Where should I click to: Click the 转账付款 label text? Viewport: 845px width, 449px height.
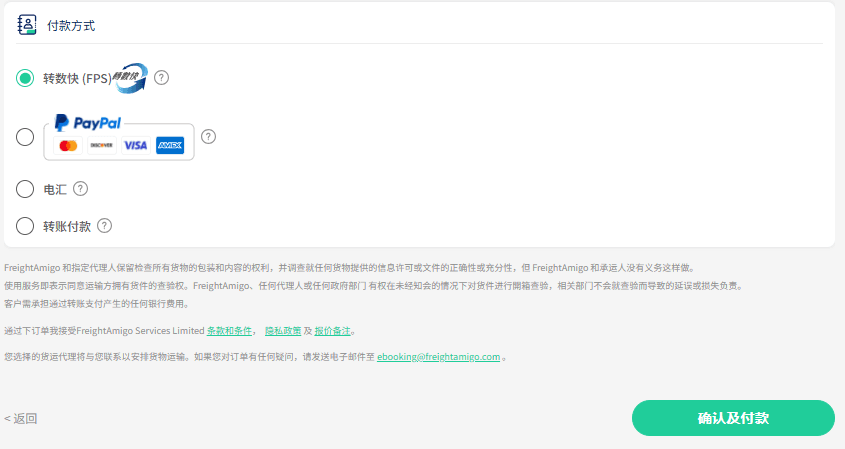67,226
